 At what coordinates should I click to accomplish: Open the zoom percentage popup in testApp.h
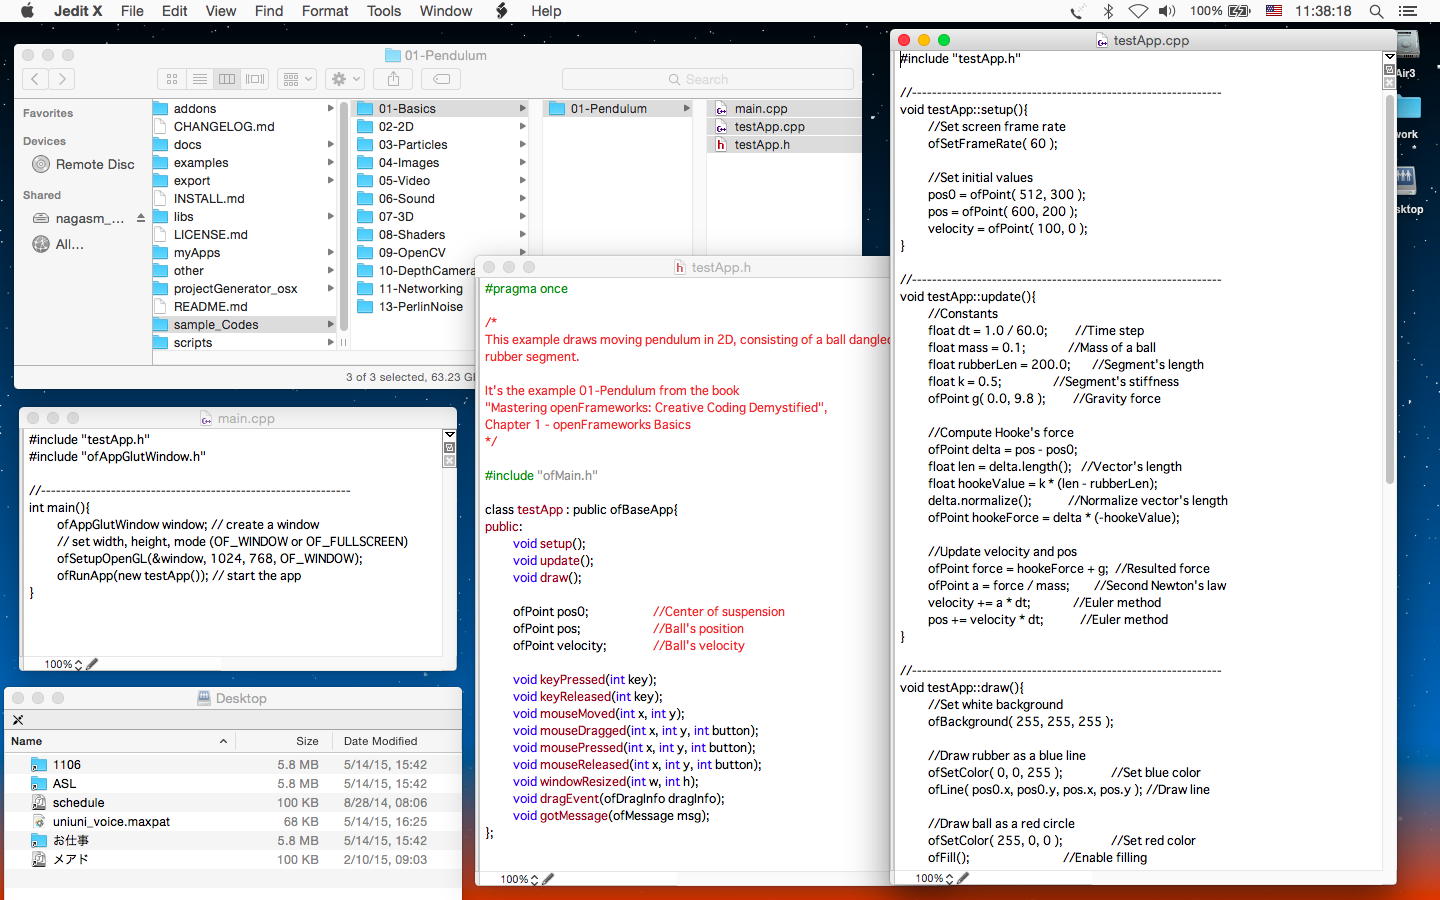[519, 879]
